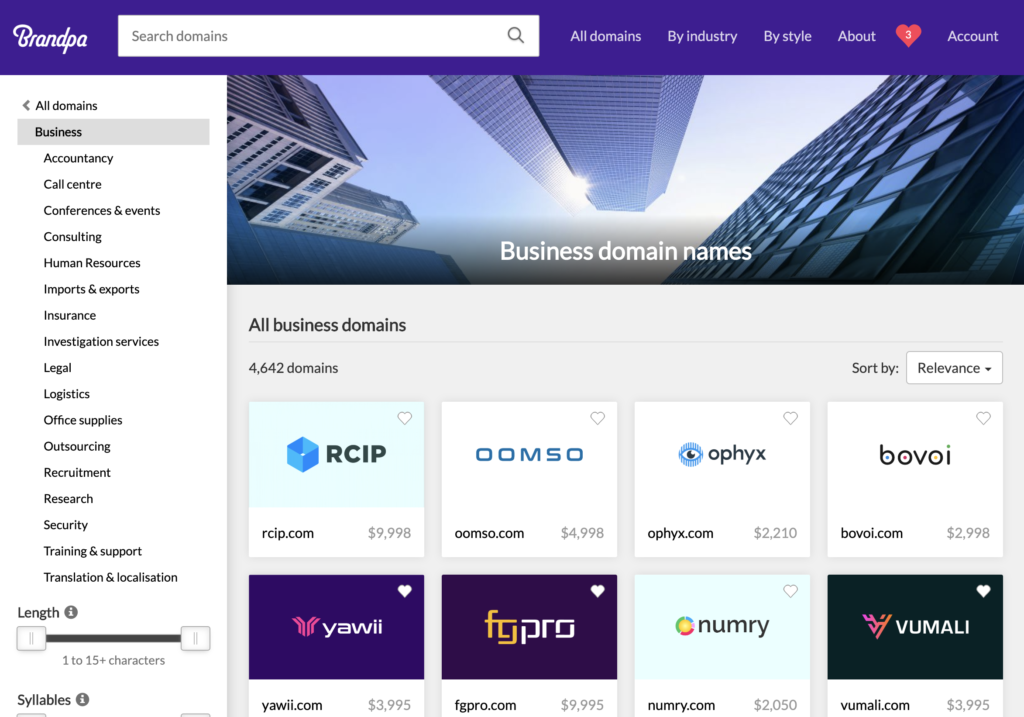Open the ophyx logo thumbnail
Viewport: 1024px width, 717px height.
click(x=722, y=454)
